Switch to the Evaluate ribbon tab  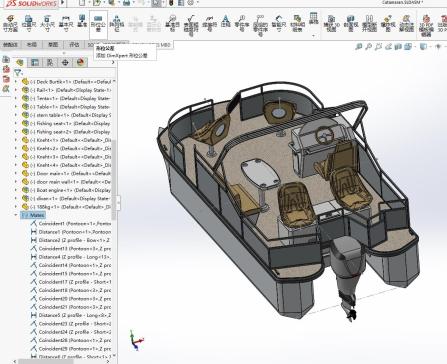(74, 44)
